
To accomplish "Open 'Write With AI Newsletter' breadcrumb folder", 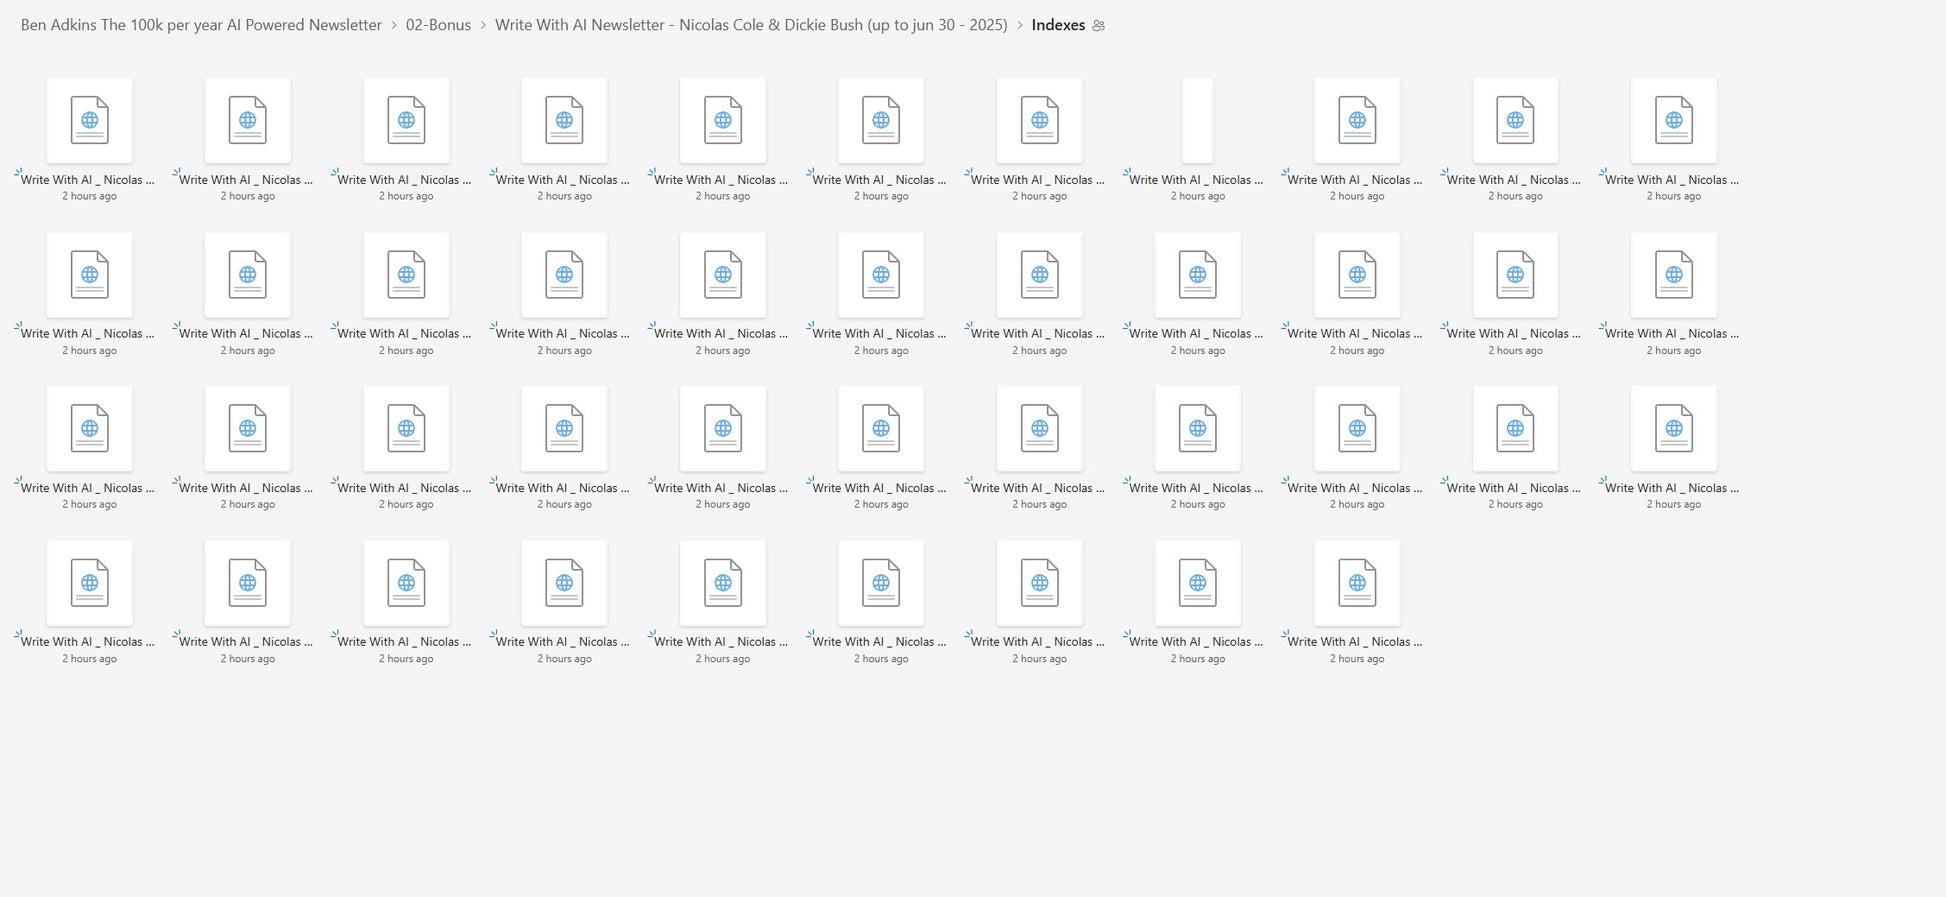I will [x=750, y=25].
